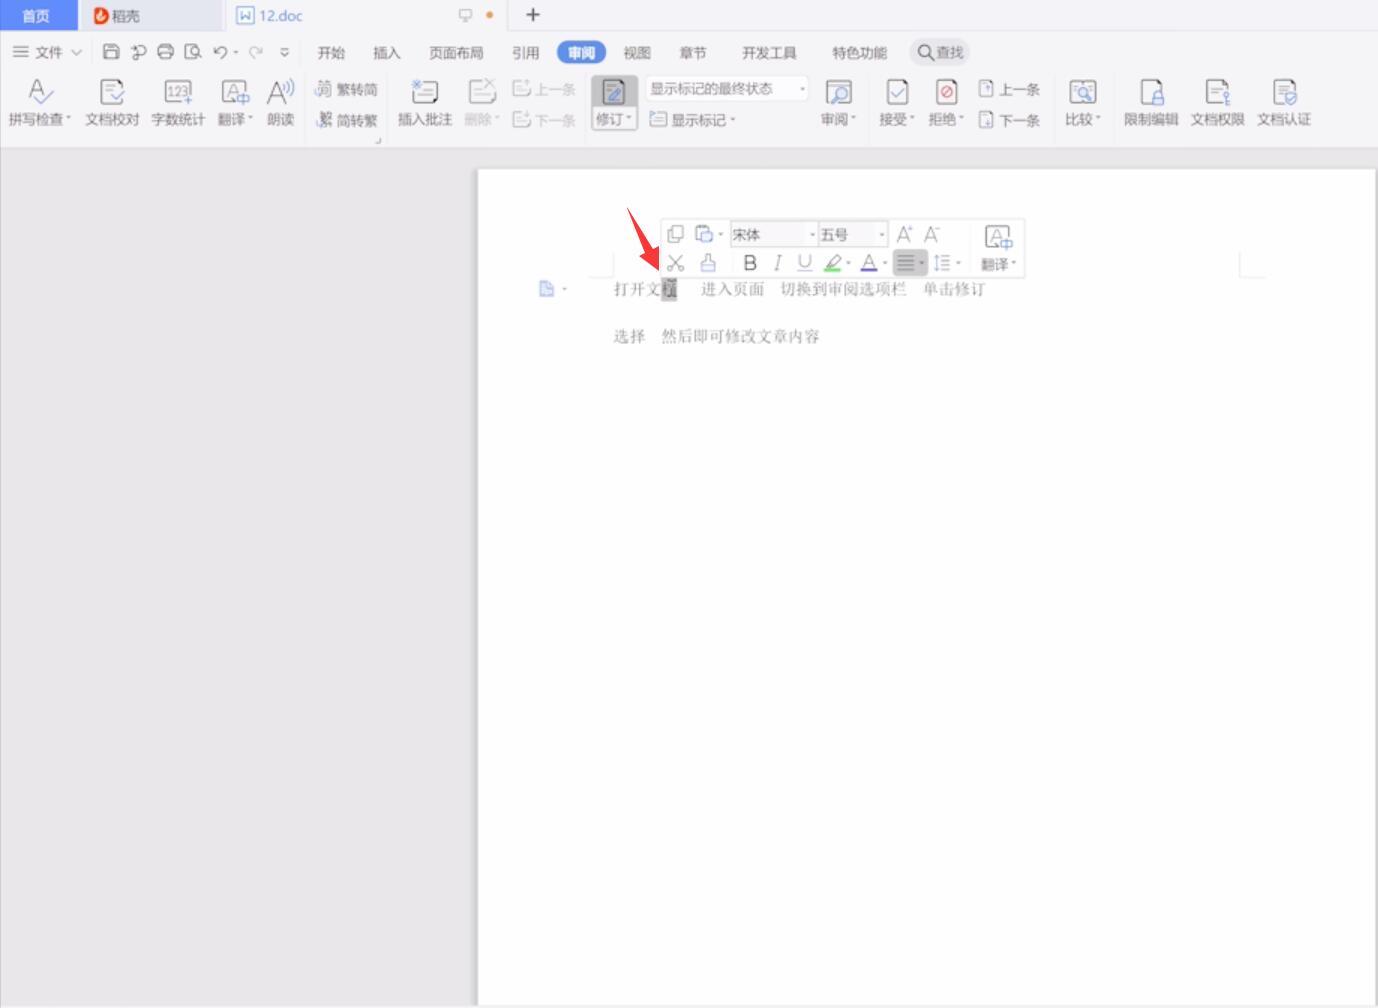1378x1008 pixels.
Task: Click the text 然后即可修改文章内容
Action: point(741,336)
